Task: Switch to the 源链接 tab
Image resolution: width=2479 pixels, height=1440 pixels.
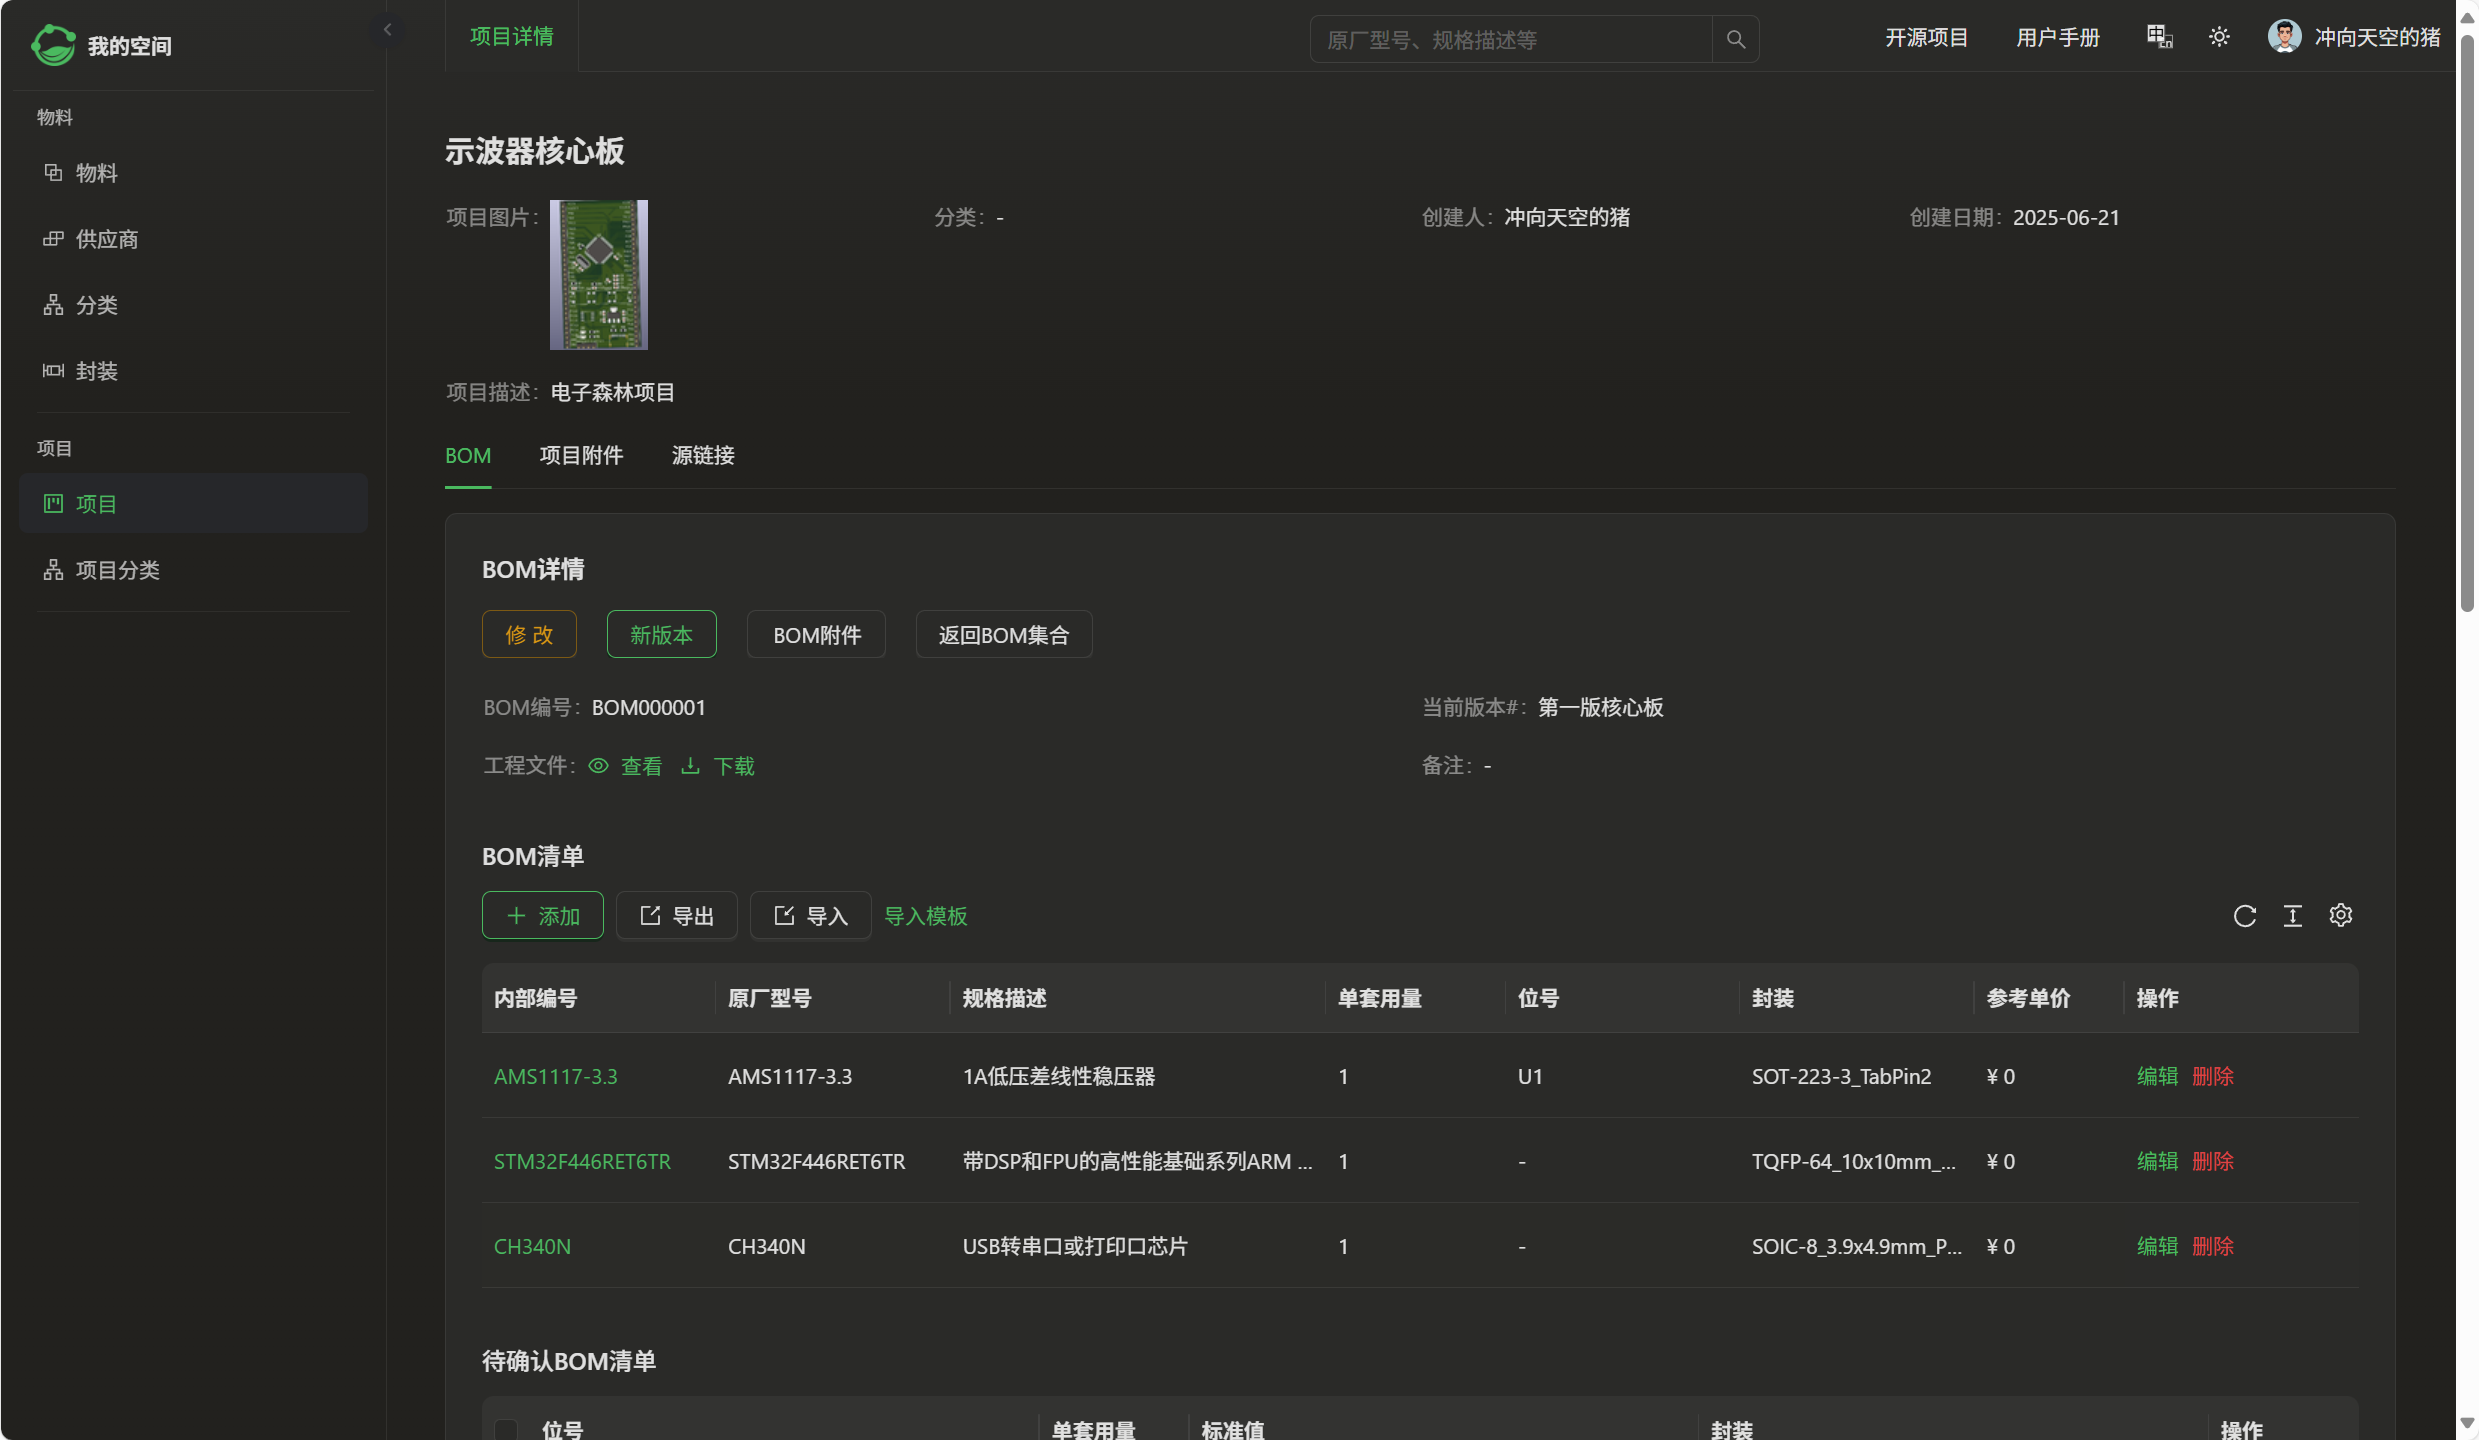Action: [703, 456]
